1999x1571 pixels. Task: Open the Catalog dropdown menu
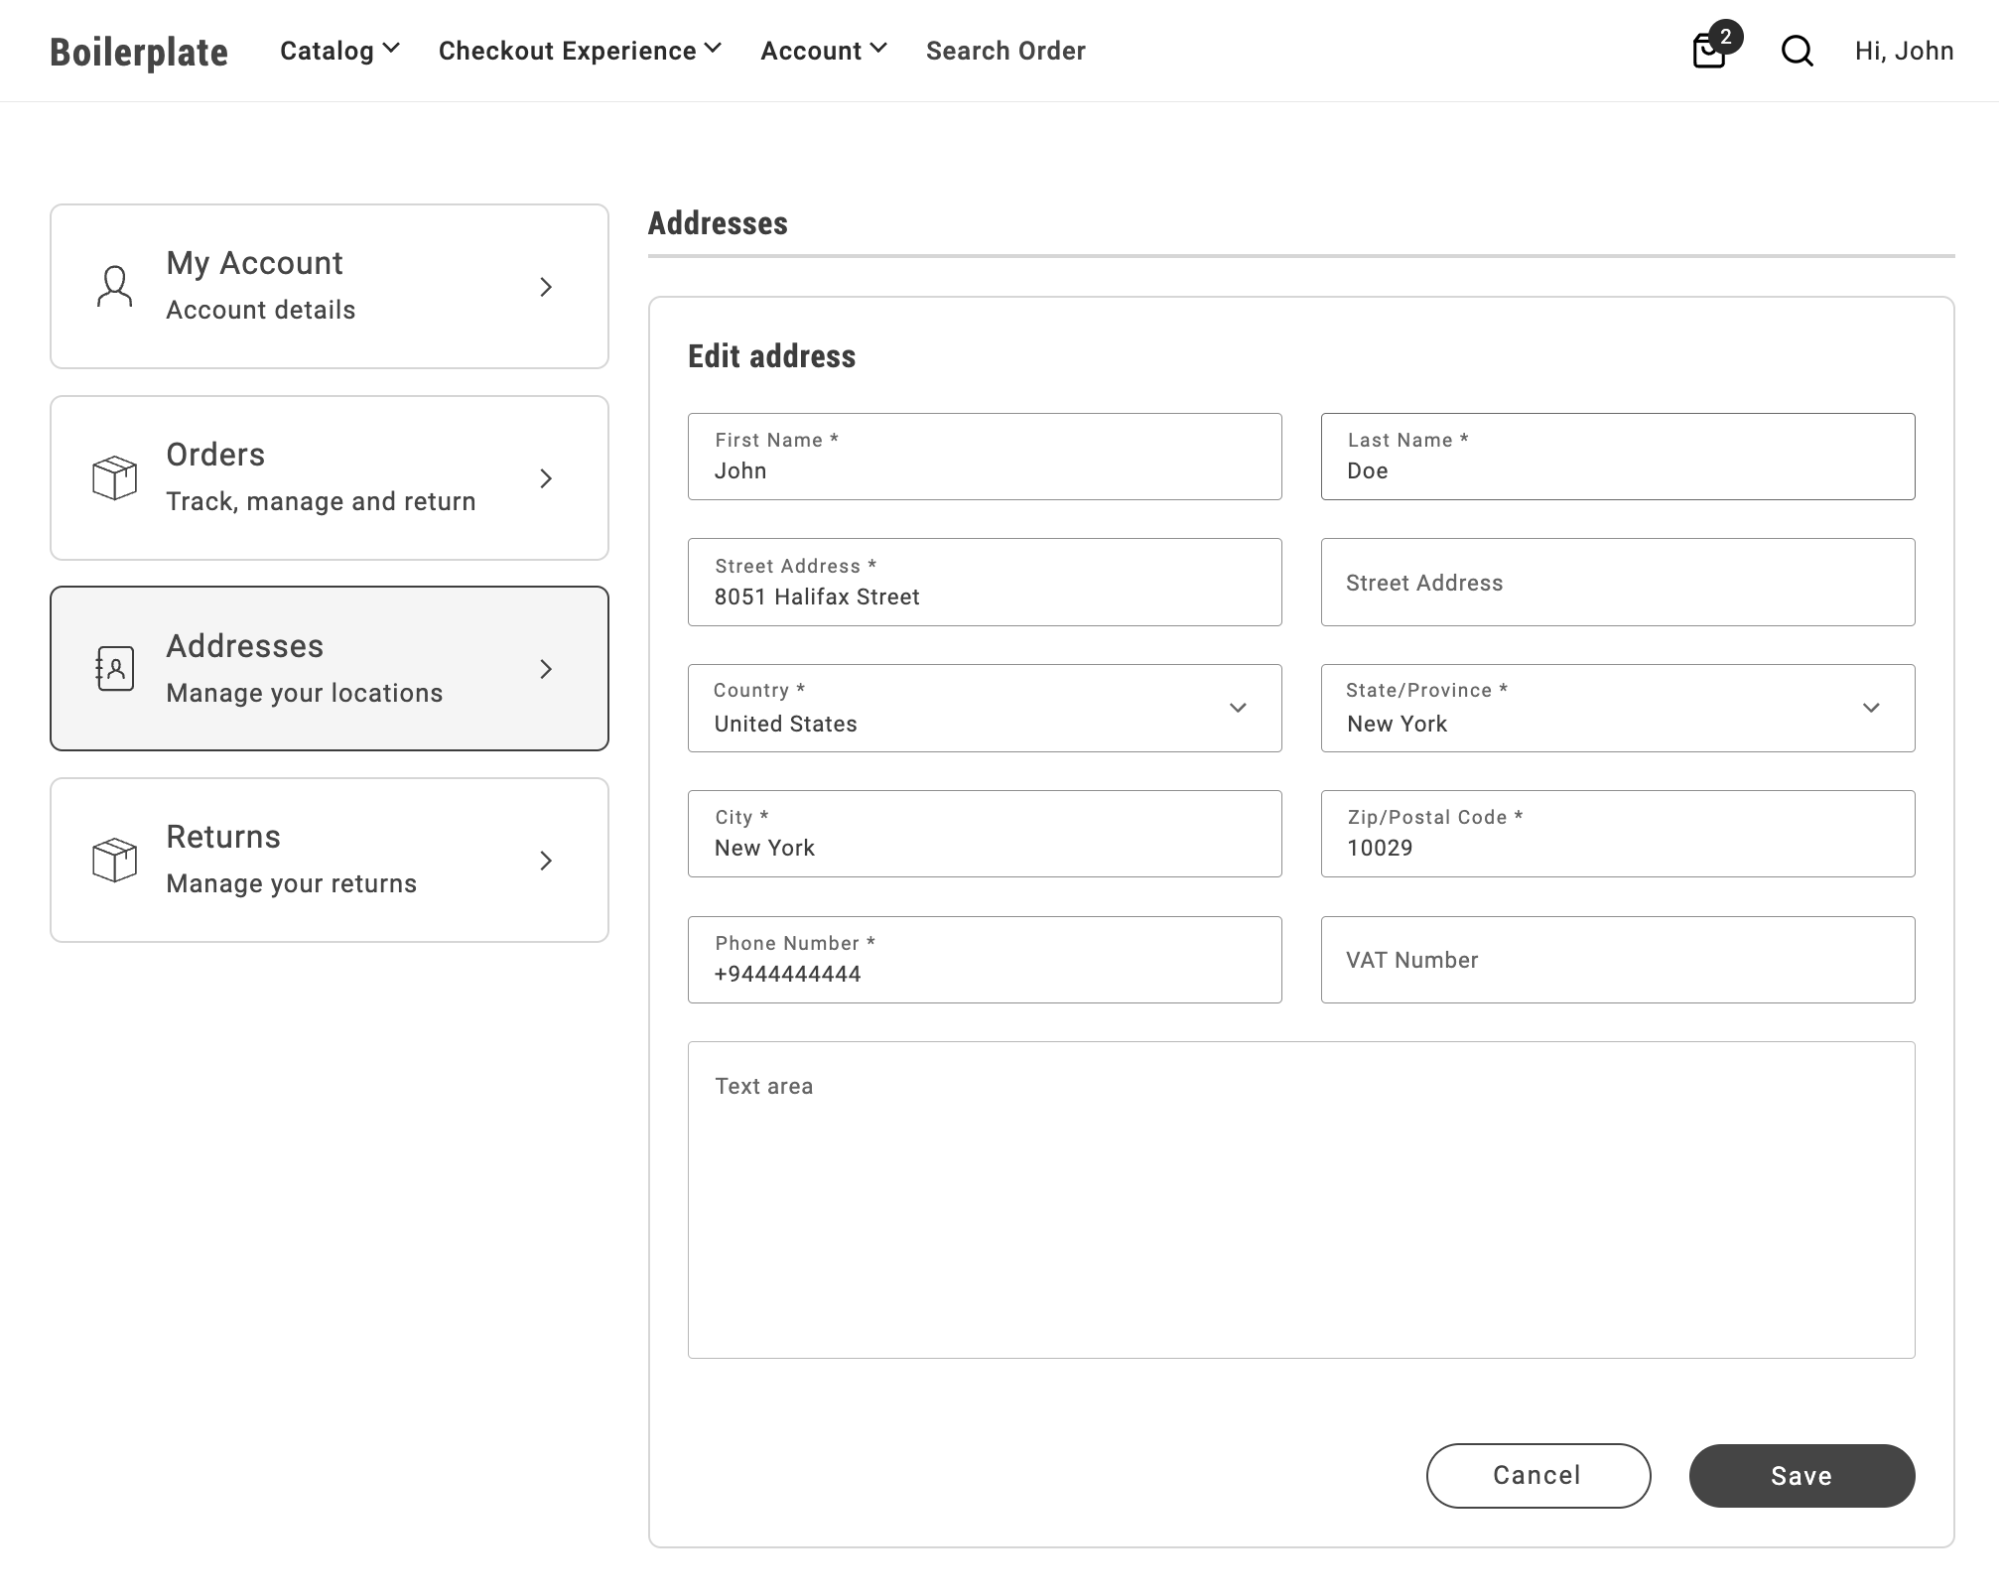pos(337,49)
